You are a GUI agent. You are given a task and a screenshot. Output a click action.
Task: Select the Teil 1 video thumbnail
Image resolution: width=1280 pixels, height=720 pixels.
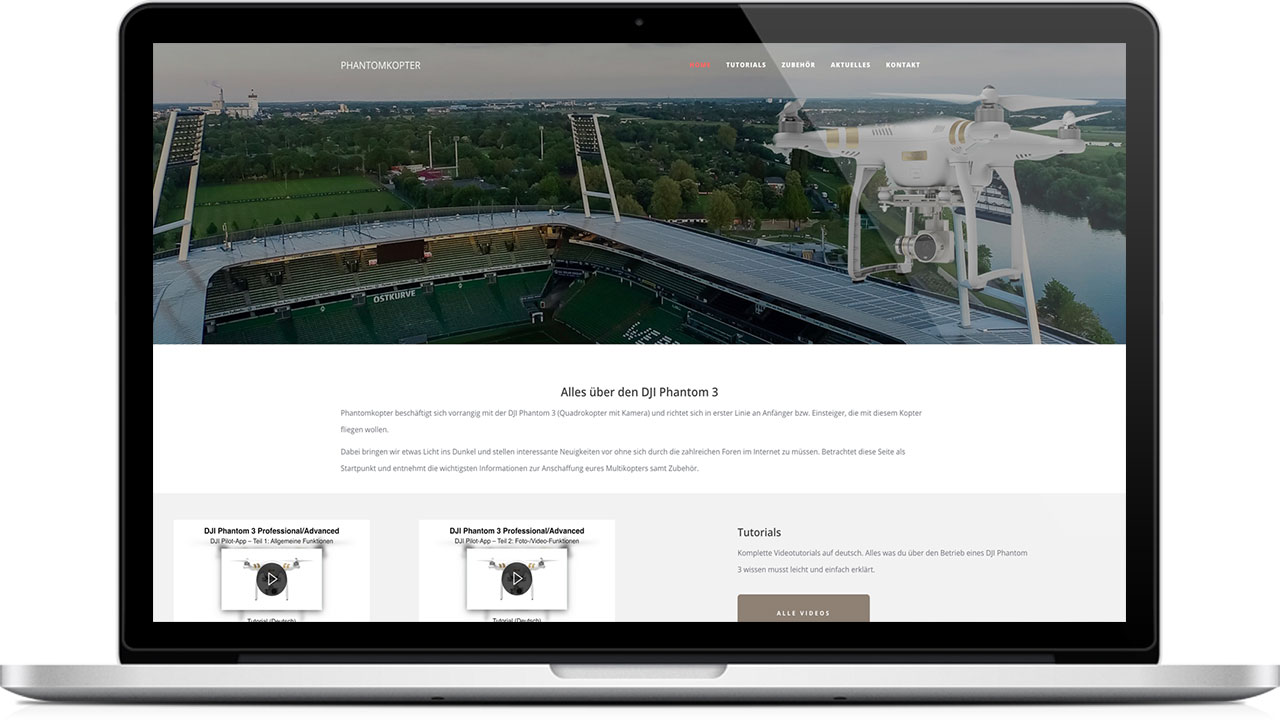(271, 577)
